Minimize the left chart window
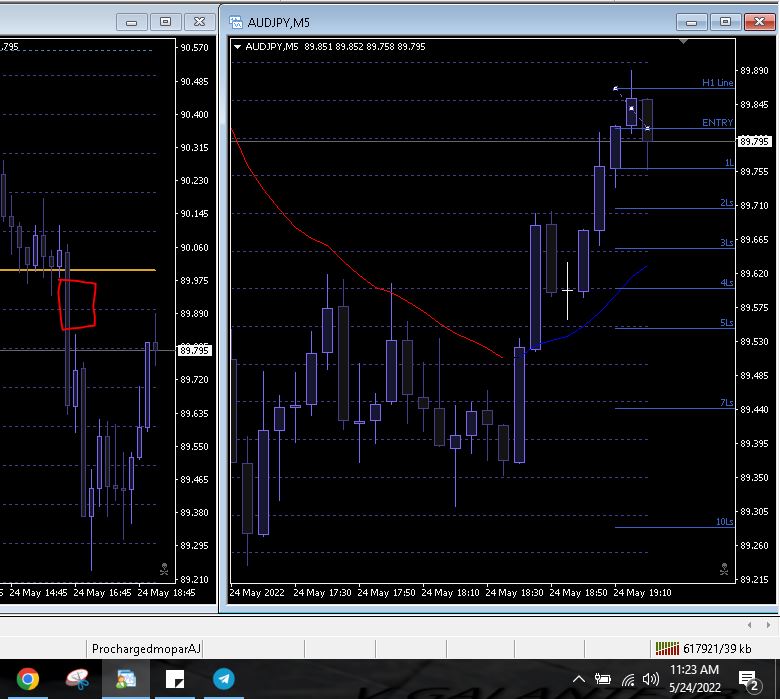Image resolution: width=780 pixels, height=699 pixels. (131, 22)
